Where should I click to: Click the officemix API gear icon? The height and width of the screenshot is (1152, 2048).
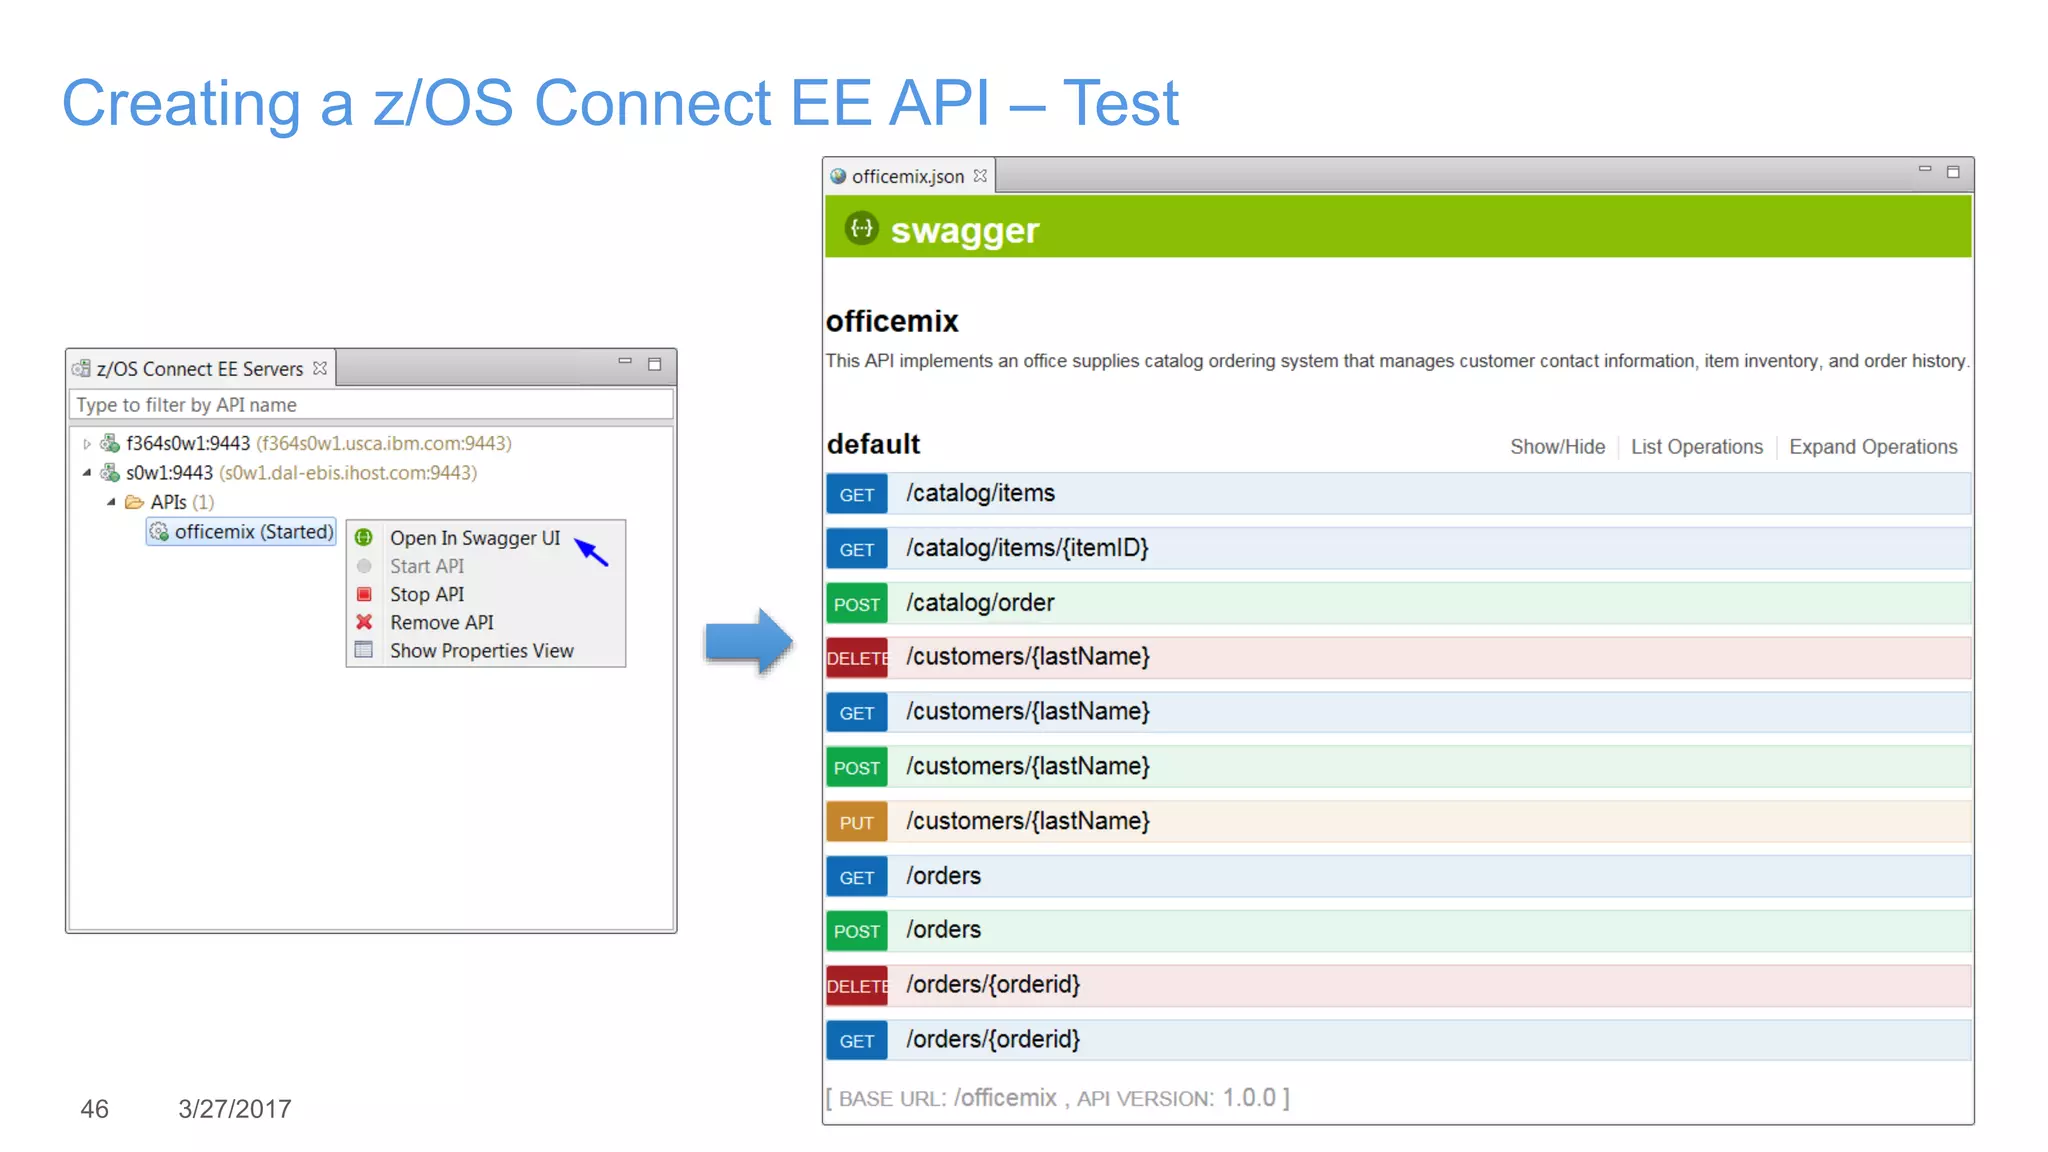point(159,532)
